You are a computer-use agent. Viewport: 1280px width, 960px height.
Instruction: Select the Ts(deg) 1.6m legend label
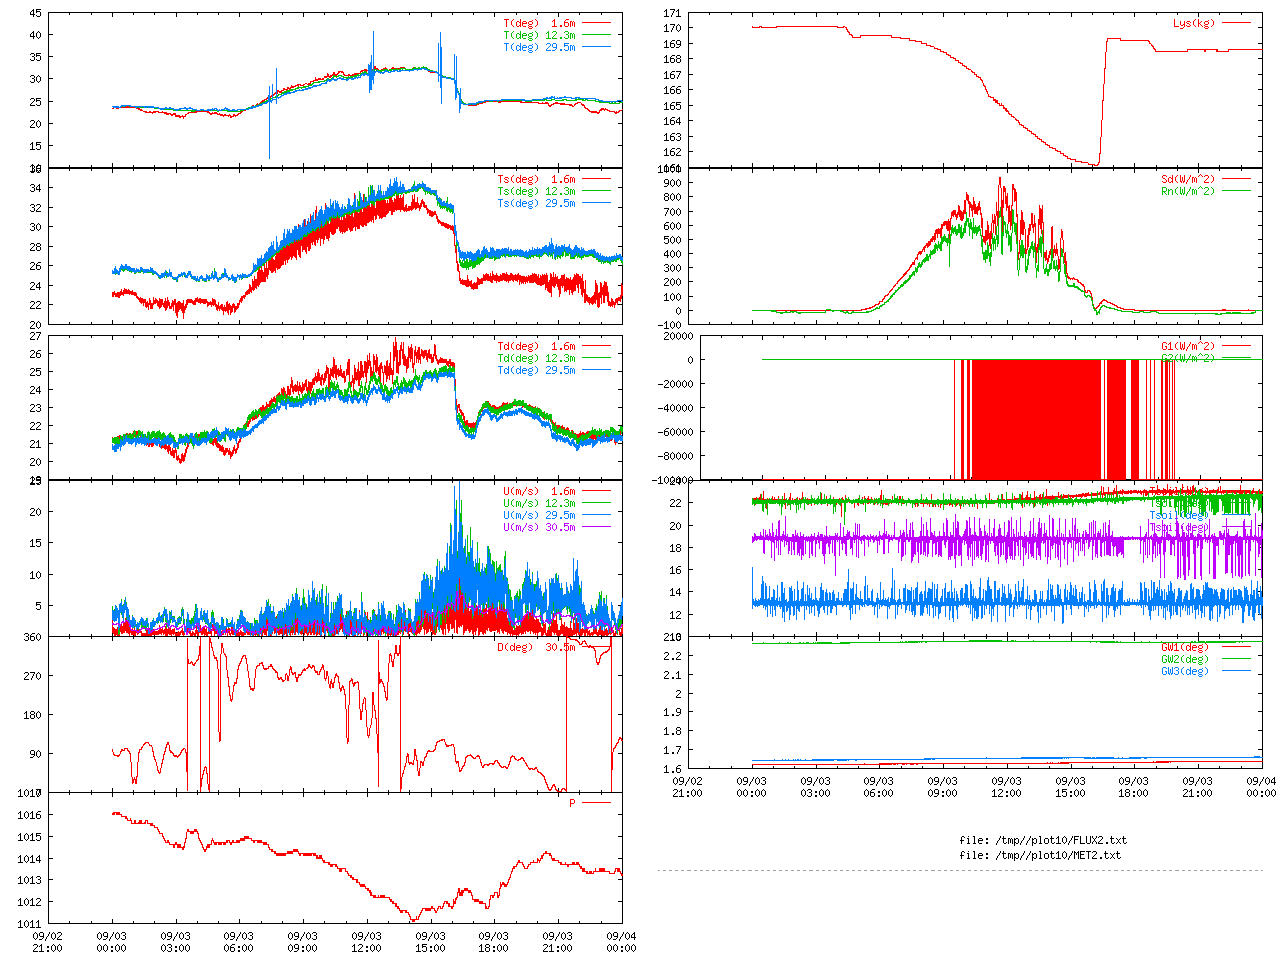tap(537, 179)
